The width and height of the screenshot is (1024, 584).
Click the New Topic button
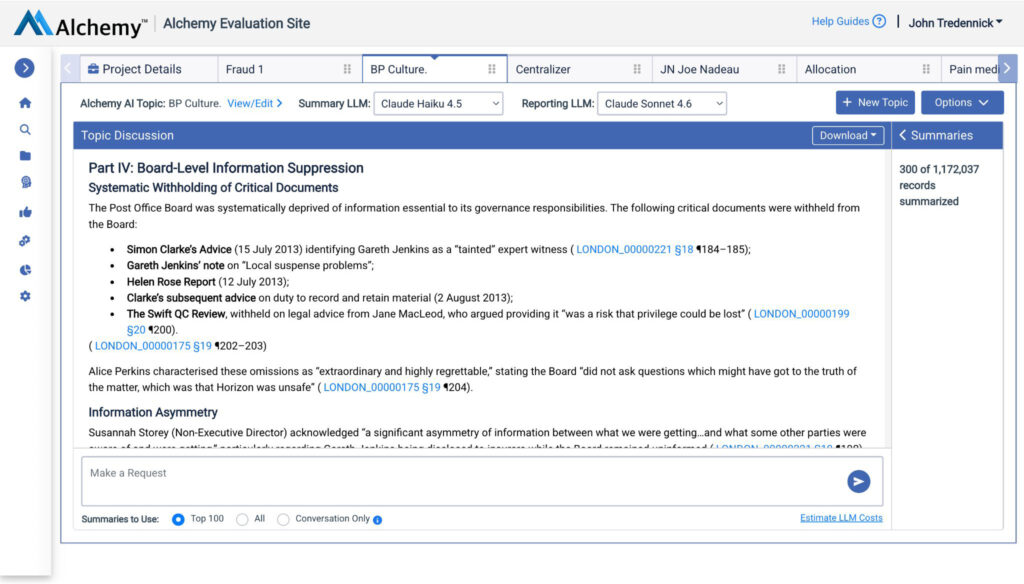point(875,102)
